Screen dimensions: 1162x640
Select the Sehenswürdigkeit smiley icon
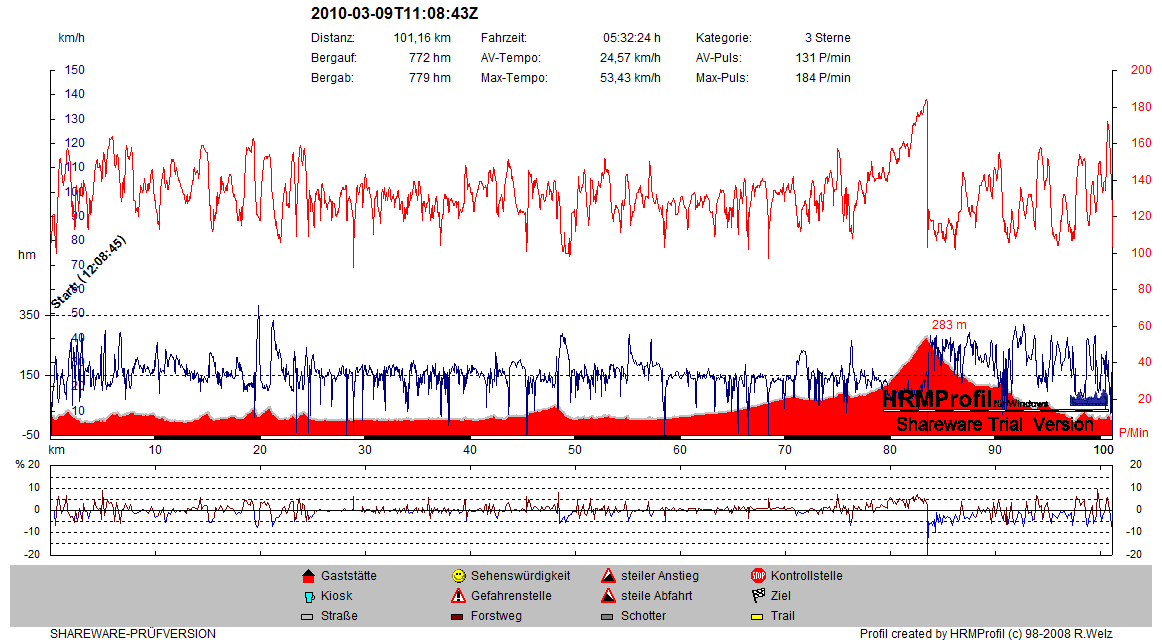tap(458, 576)
